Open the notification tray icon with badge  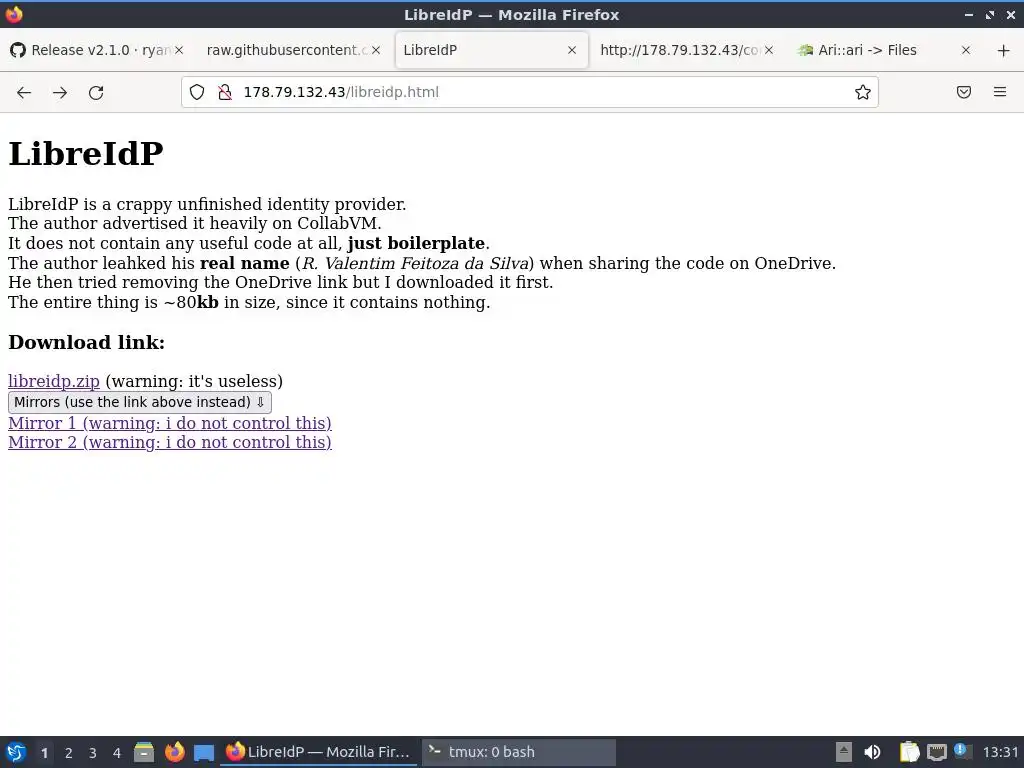(x=962, y=751)
